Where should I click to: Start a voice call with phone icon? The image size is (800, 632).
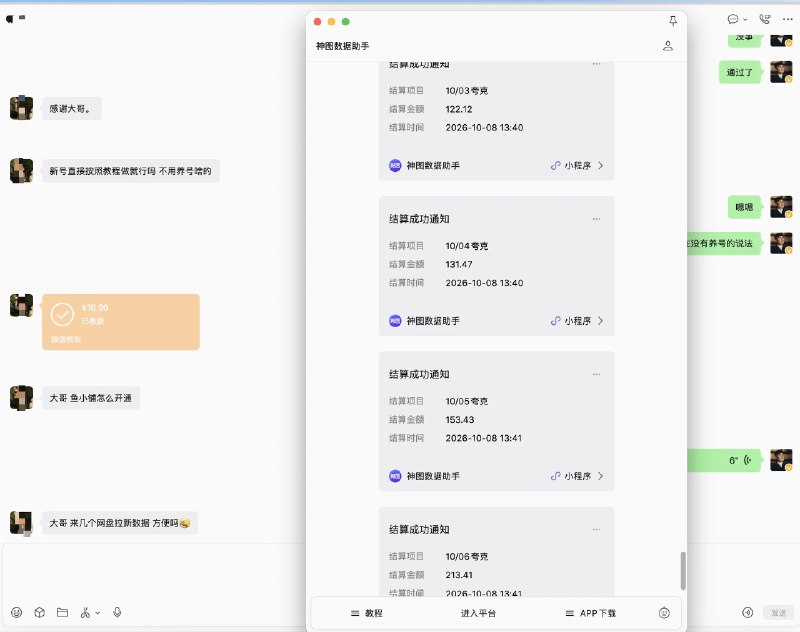765,19
